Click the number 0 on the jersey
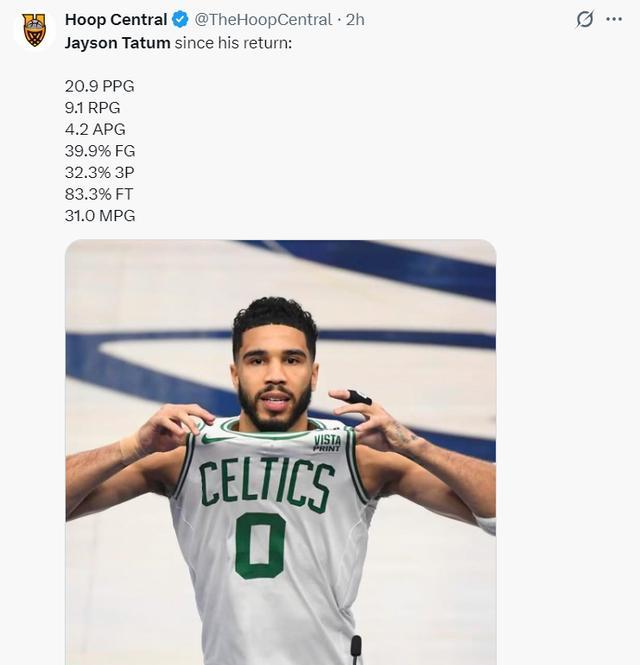 tap(260, 545)
